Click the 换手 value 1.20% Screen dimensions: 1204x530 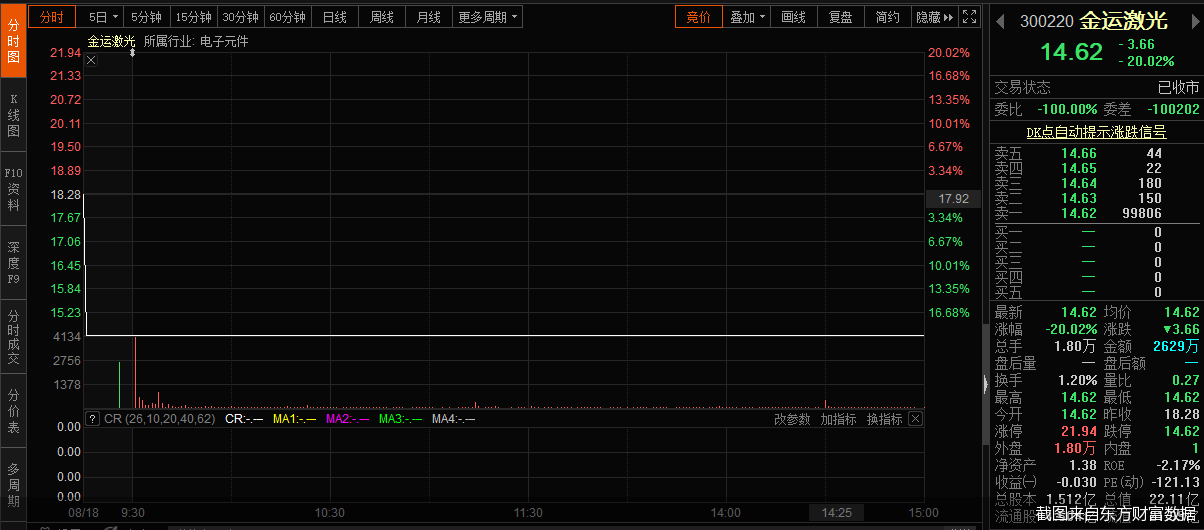point(1078,380)
